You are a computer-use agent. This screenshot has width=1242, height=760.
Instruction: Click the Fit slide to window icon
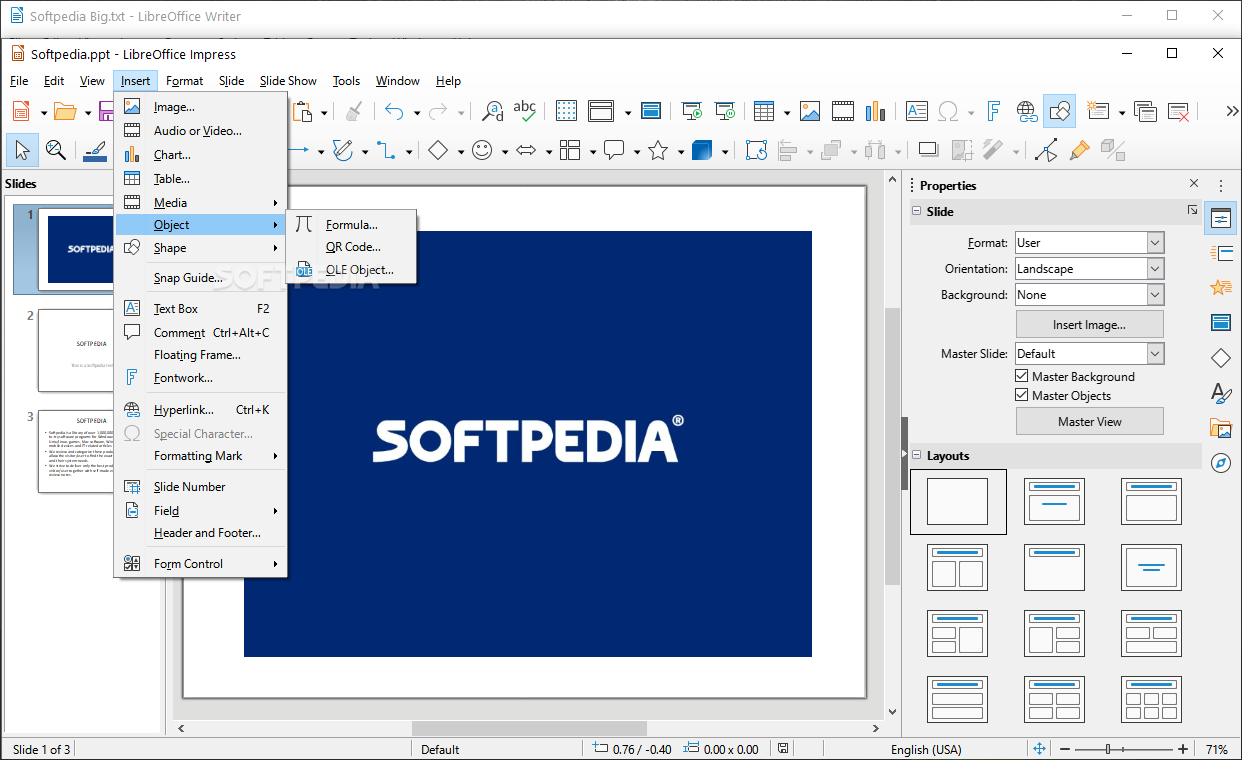(x=1039, y=749)
